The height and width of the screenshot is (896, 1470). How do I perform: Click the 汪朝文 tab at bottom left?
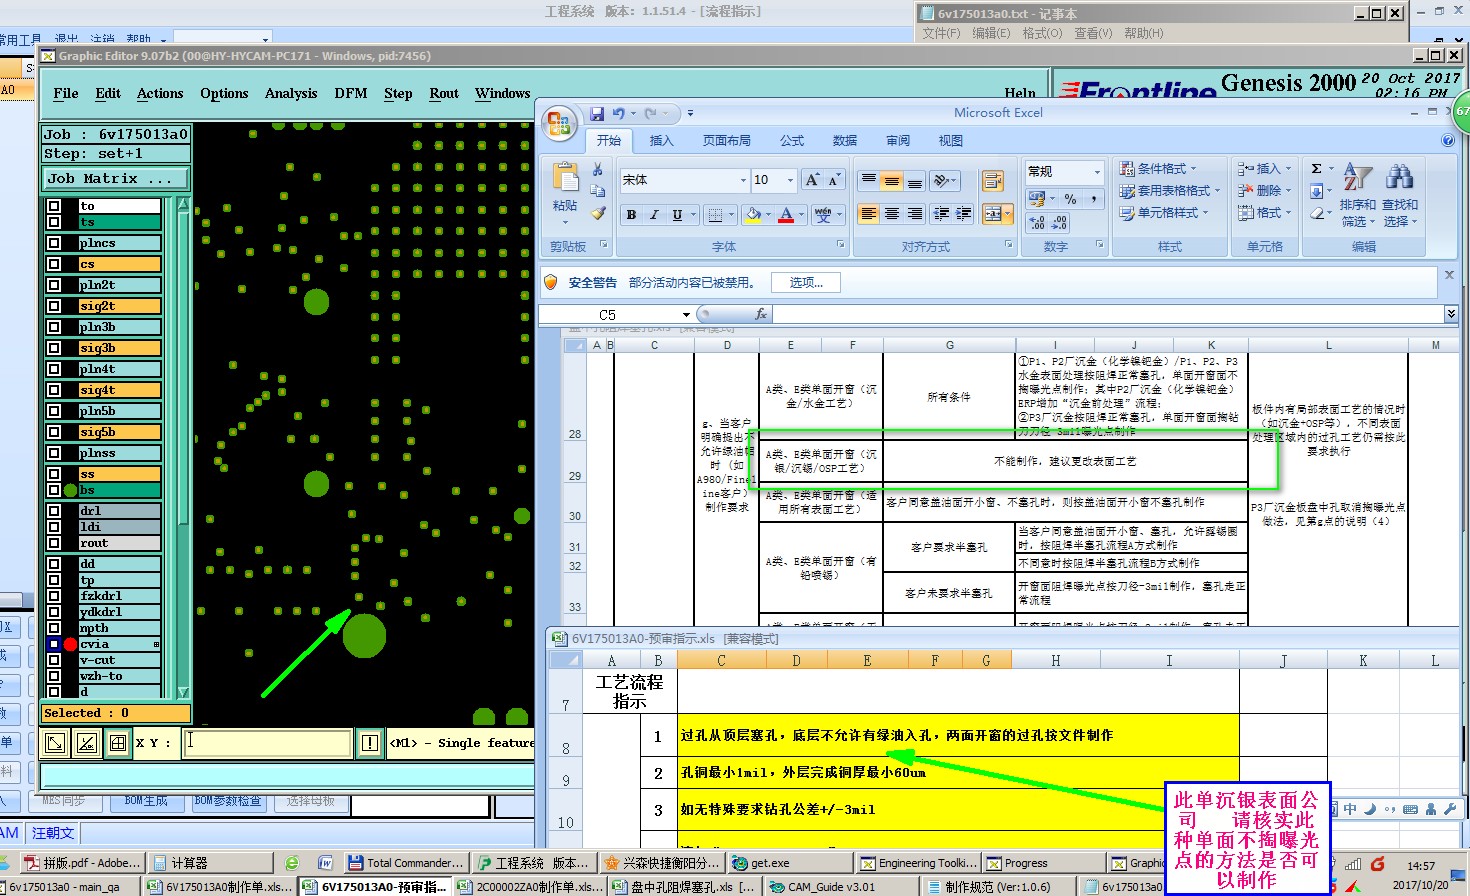[x=53, y=833]
